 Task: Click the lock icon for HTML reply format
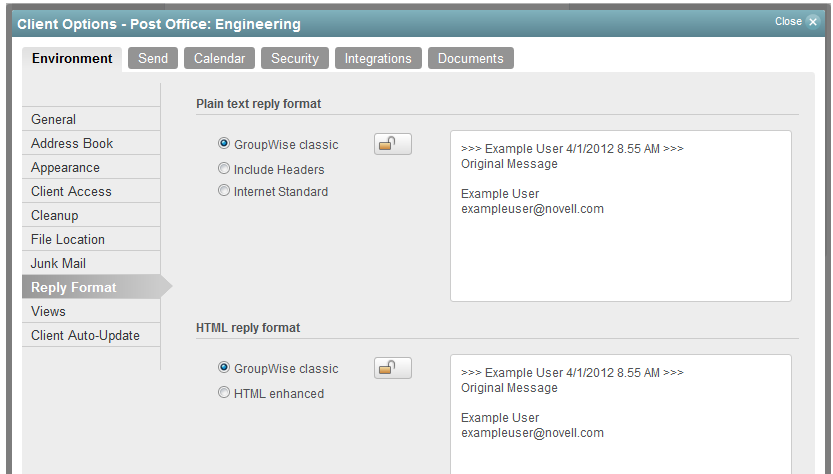392,369
